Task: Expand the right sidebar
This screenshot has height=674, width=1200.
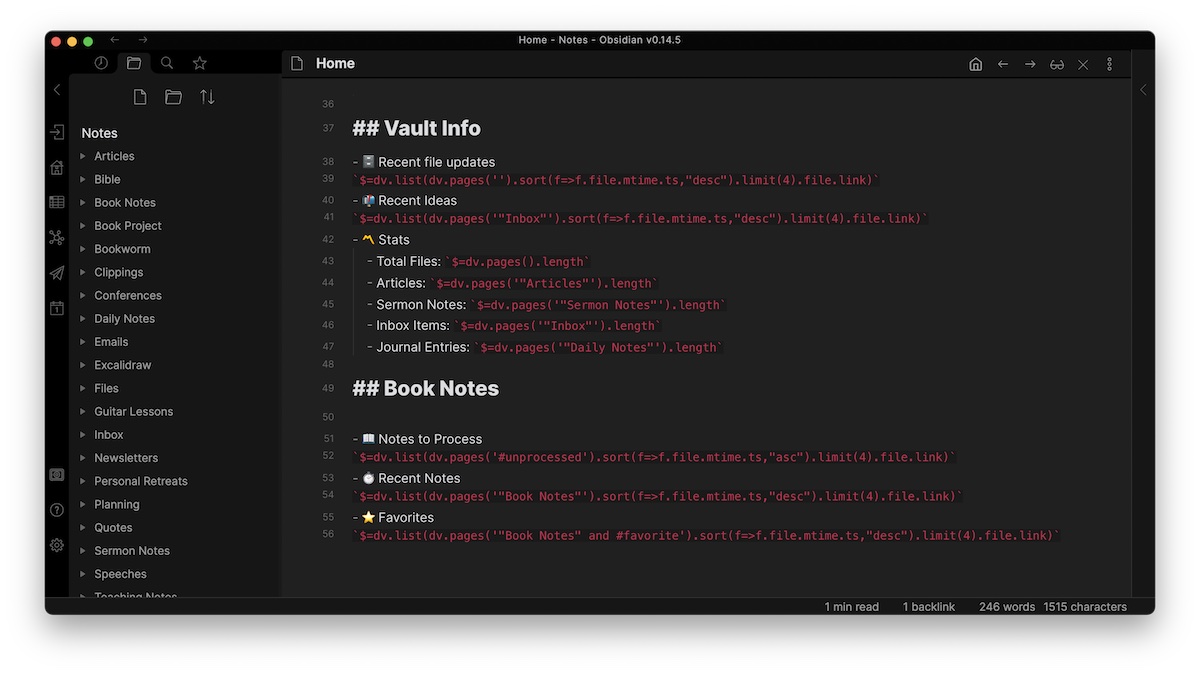Action: (x=1143, y=90)
